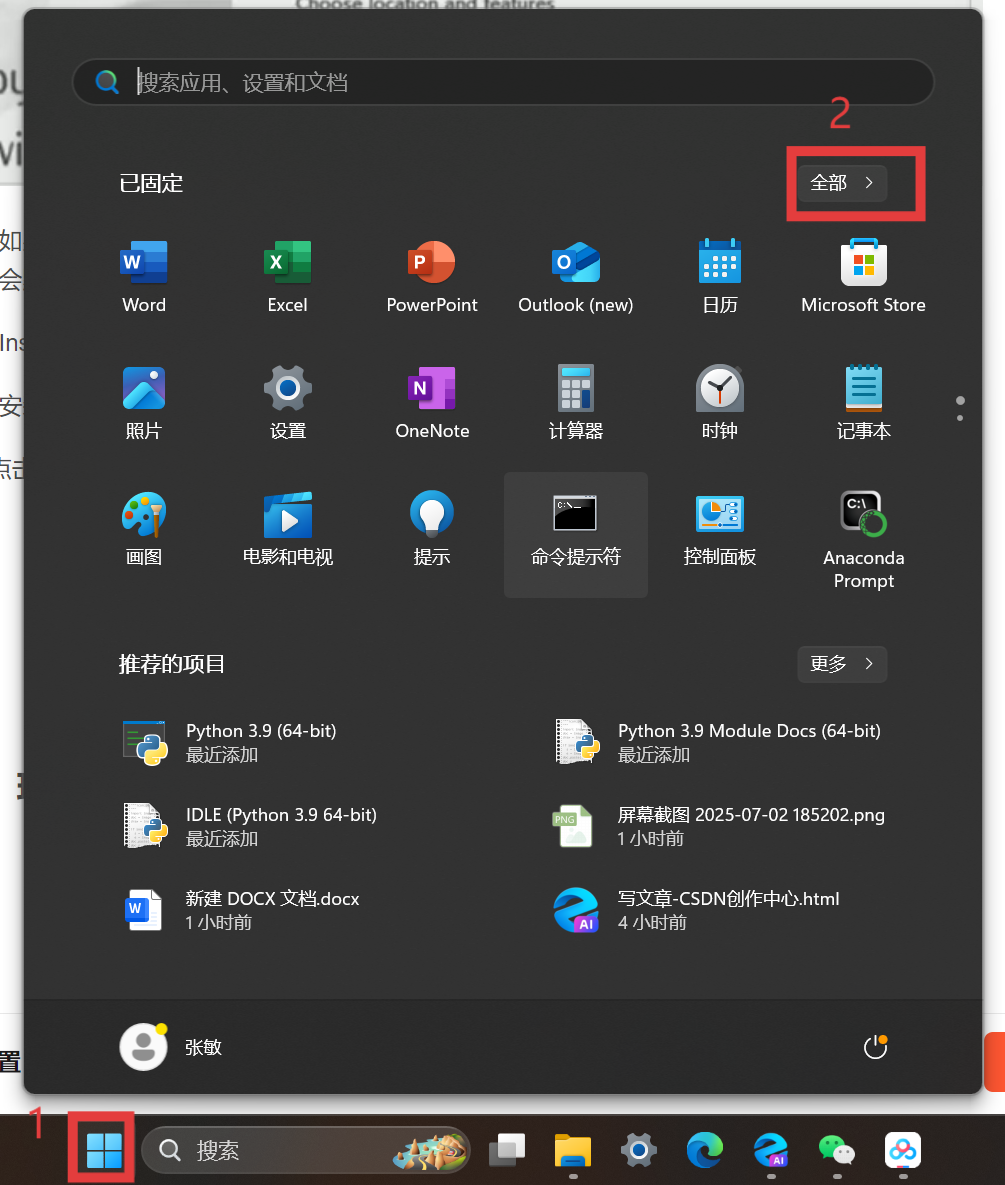
Task: Launch Microsoft Edge from the taskbar
Action: tap(704, 1150)
